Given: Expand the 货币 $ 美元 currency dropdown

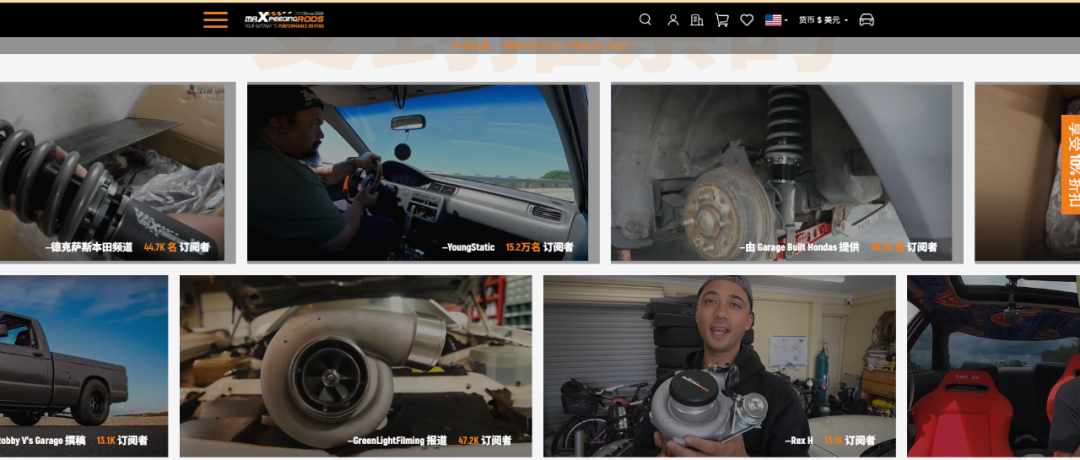Looking at the screenshot, I should tap(823, 19).
